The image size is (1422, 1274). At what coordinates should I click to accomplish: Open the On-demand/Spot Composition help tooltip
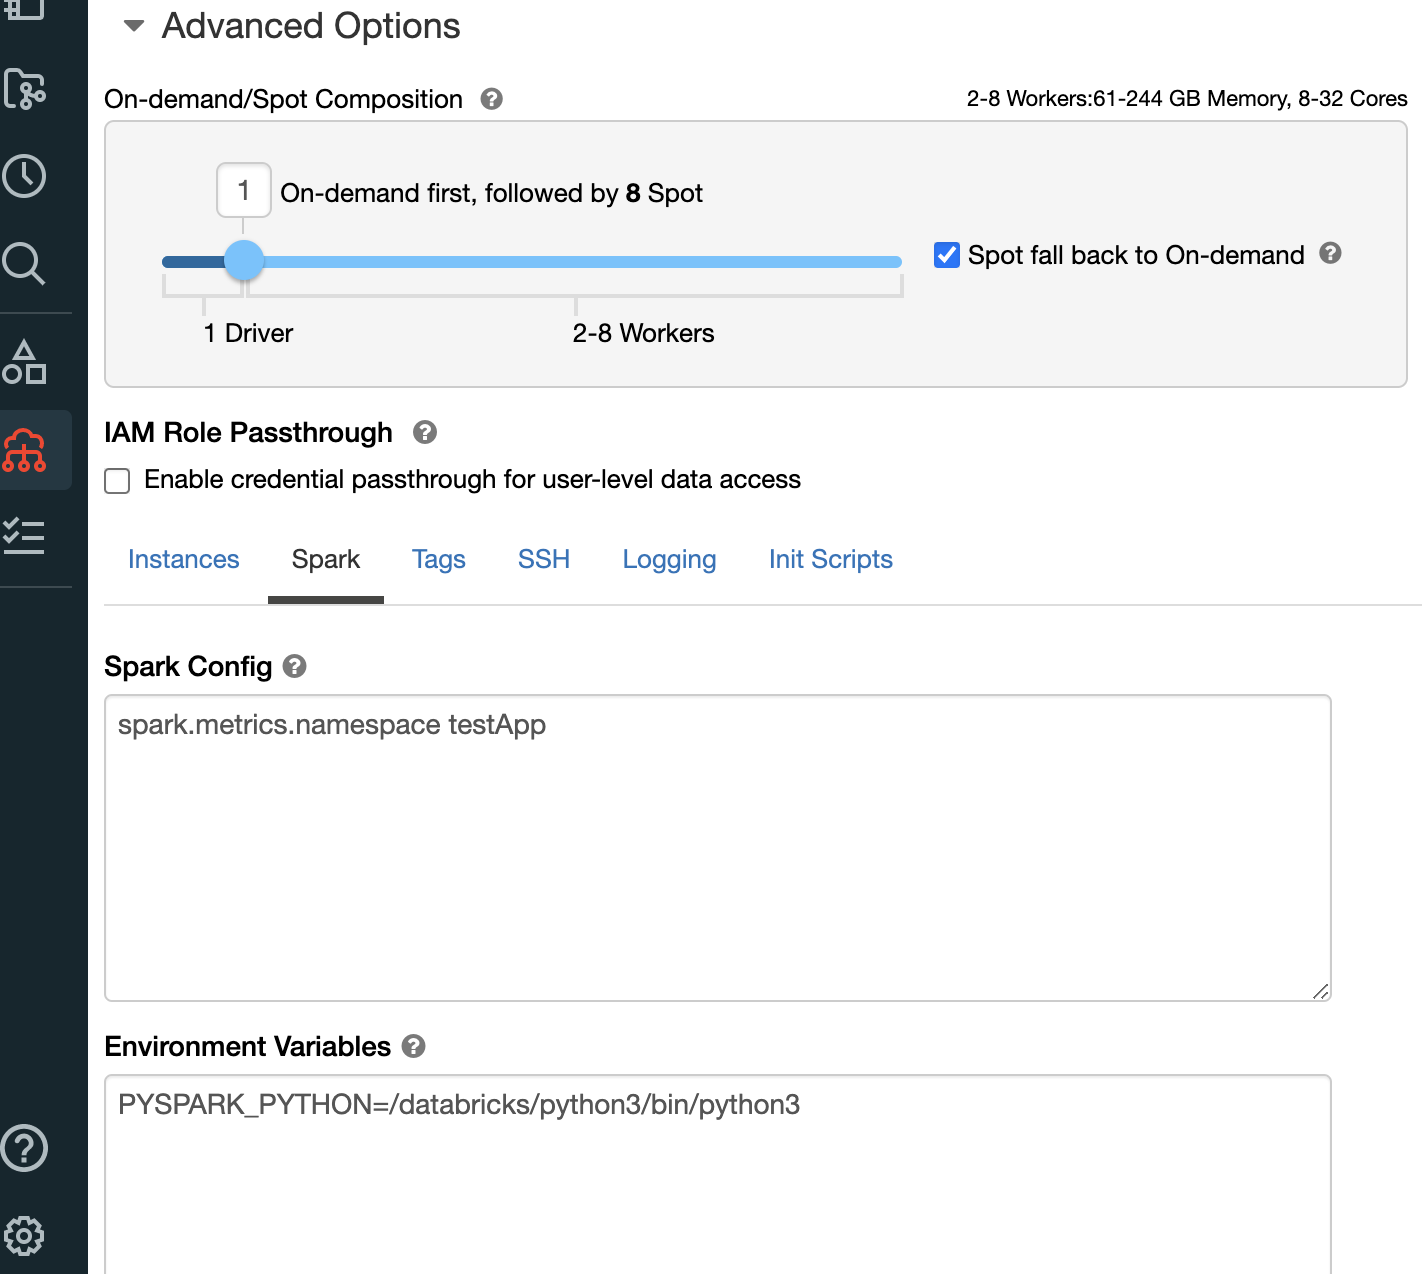coord(490,98)
